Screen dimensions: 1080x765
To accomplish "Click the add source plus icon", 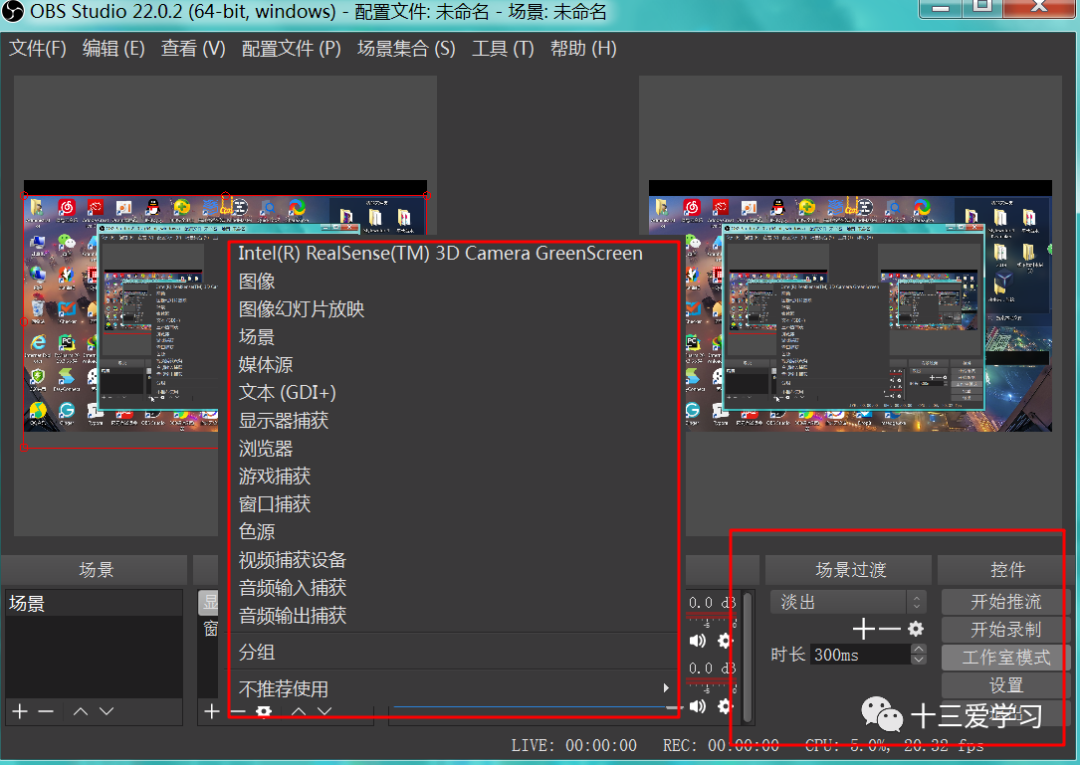I will point(211,711).
